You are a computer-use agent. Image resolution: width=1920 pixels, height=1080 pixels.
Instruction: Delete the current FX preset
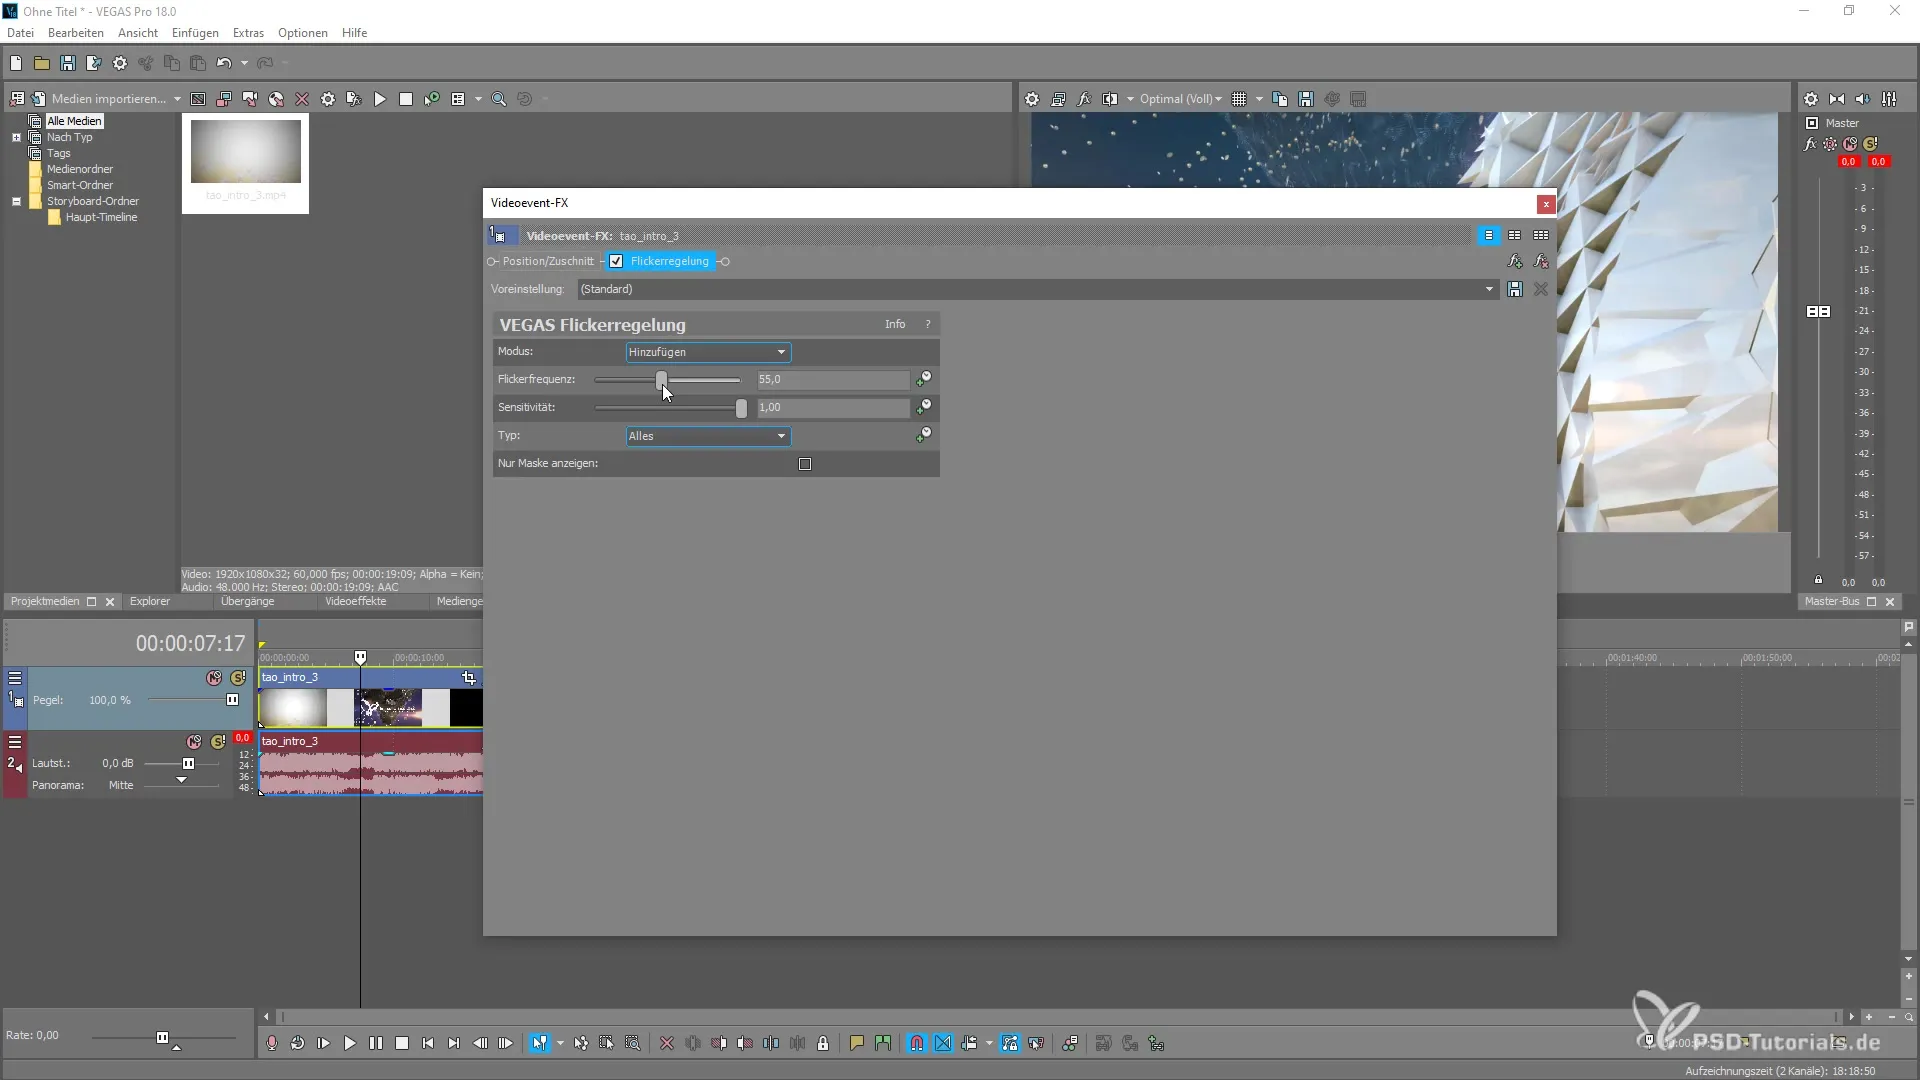(1541, 289)
